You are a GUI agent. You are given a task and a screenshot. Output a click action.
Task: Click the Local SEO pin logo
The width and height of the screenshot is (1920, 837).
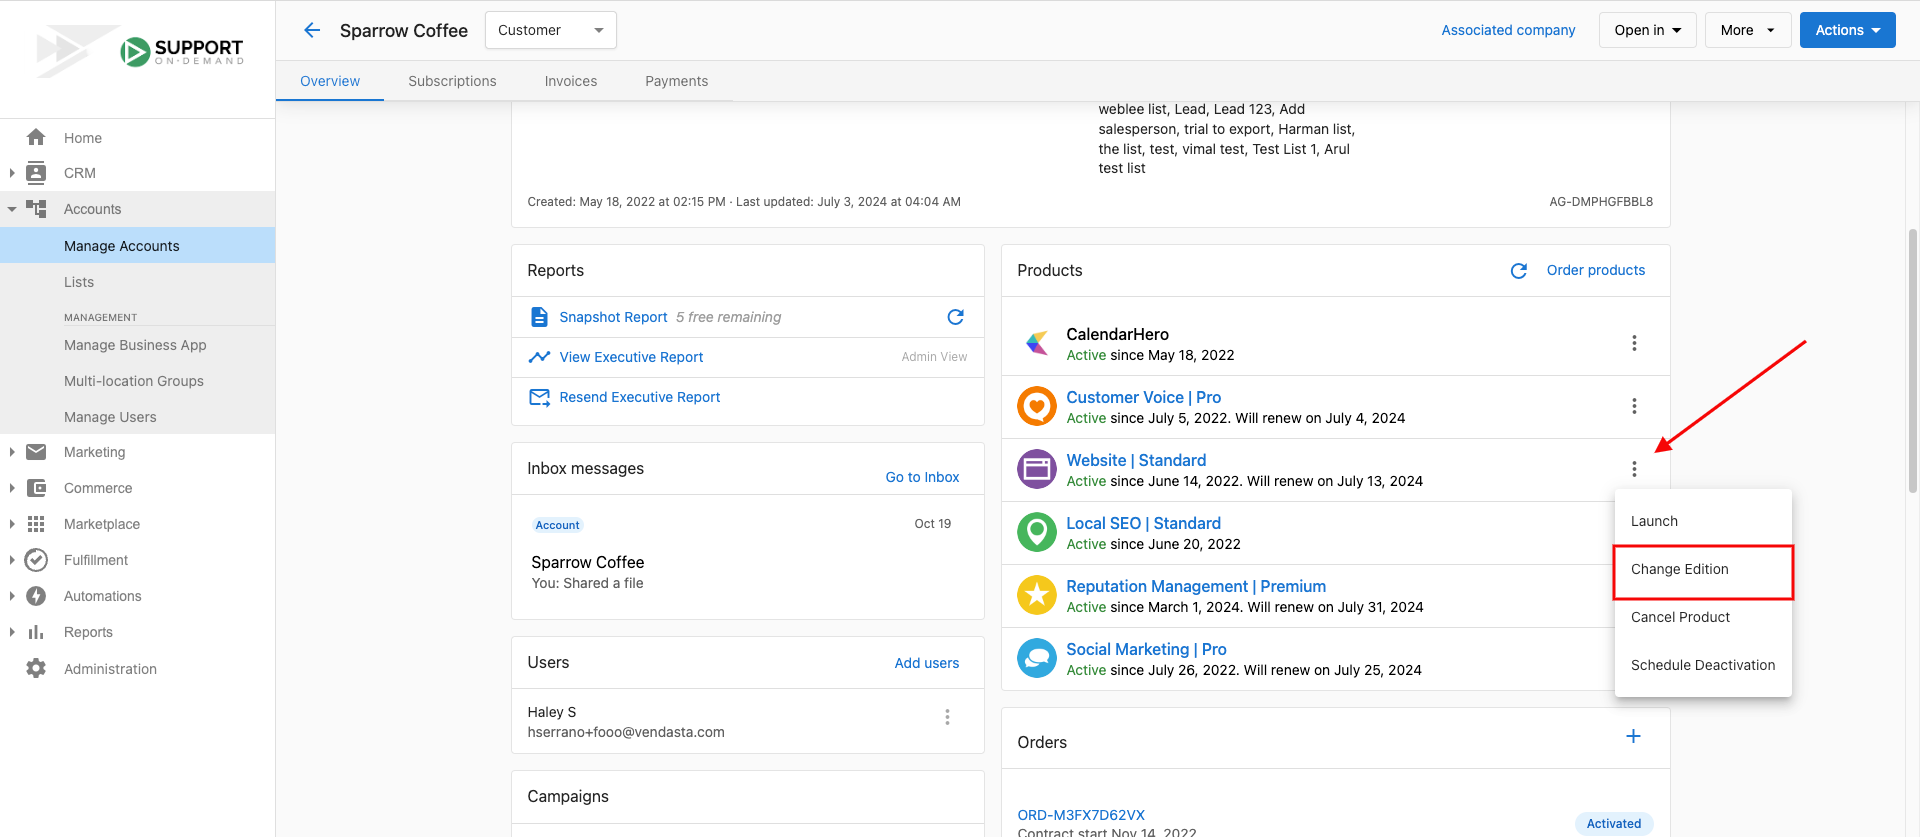point(1037,532)
